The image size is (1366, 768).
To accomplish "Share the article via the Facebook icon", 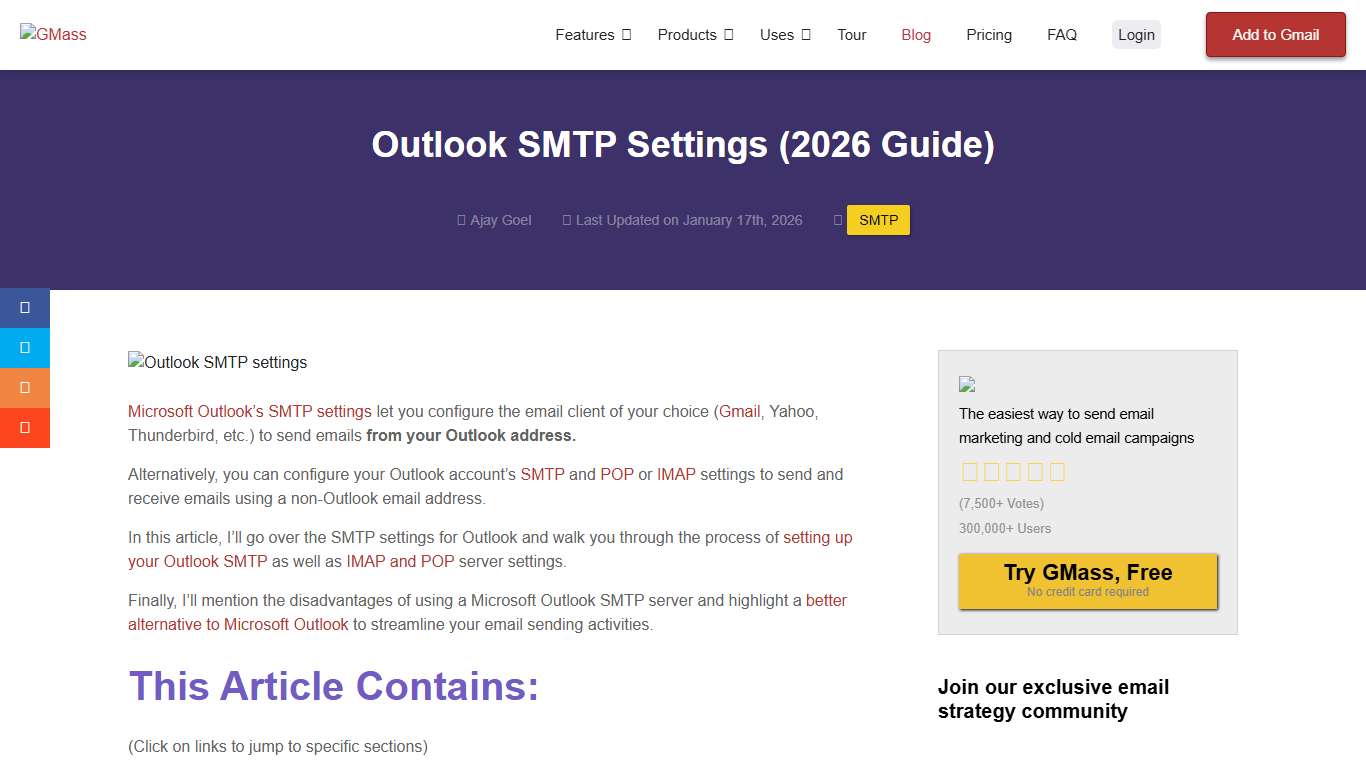I will pos(24,308).
